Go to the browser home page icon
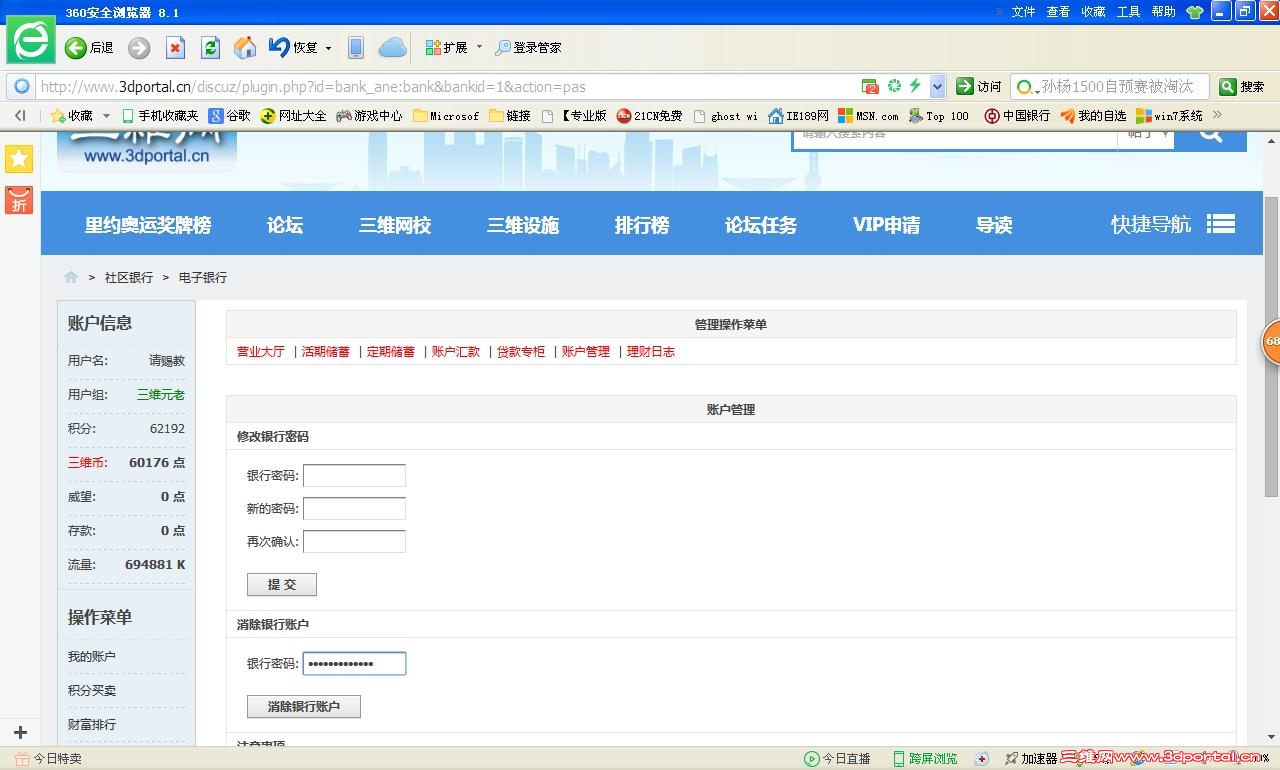This screenshot has height=770, width=1280. tap(245, 47)
